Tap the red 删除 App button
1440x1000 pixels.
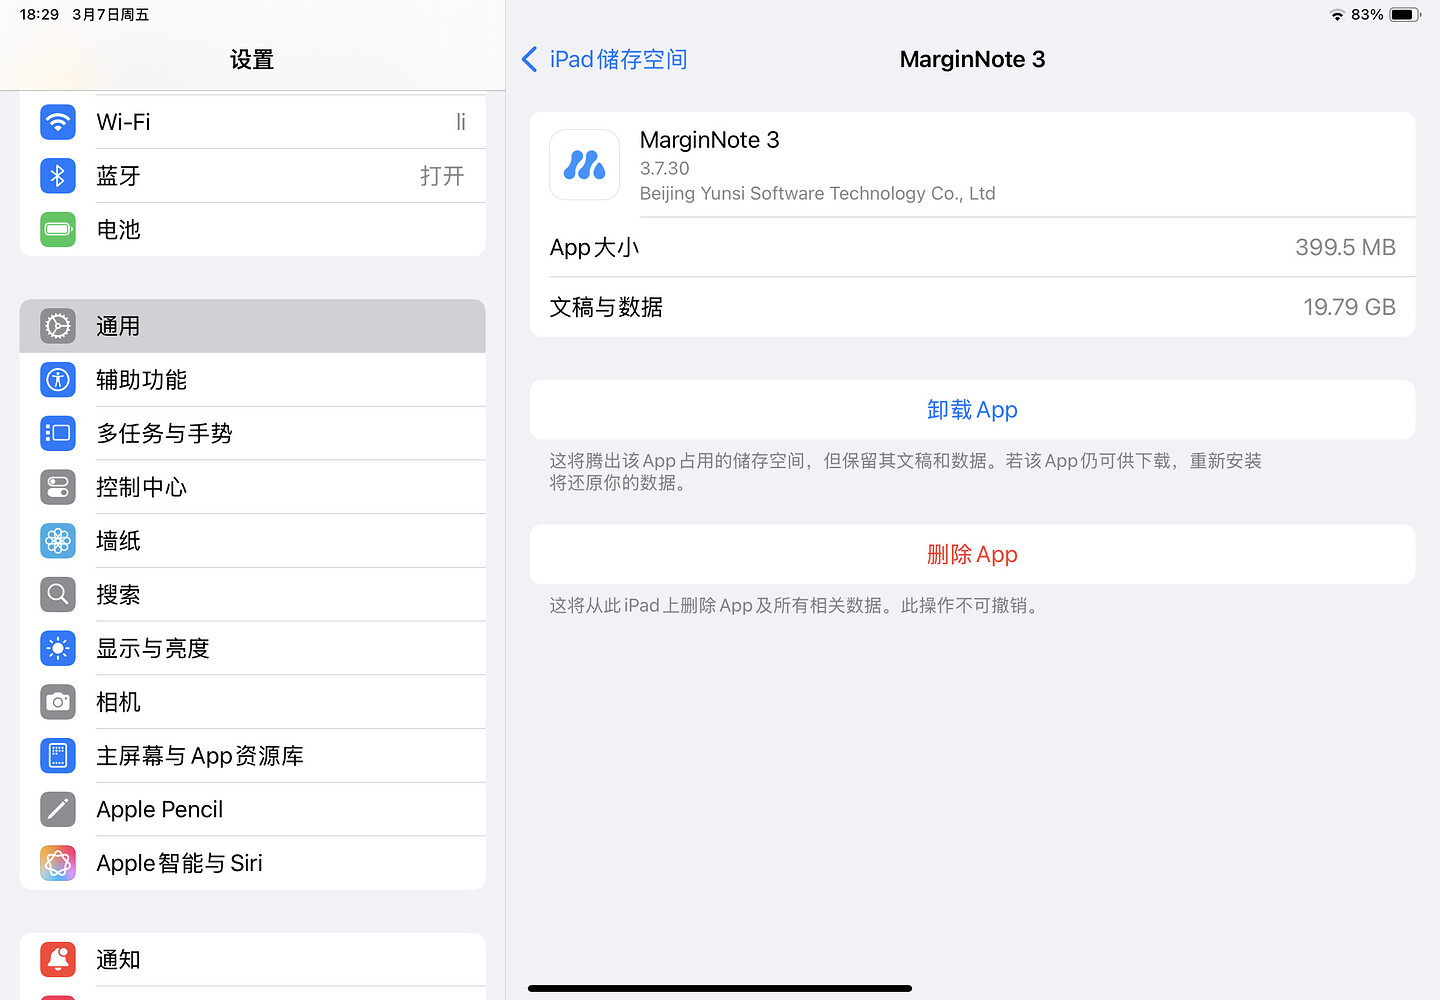click(x=972, y=554)
